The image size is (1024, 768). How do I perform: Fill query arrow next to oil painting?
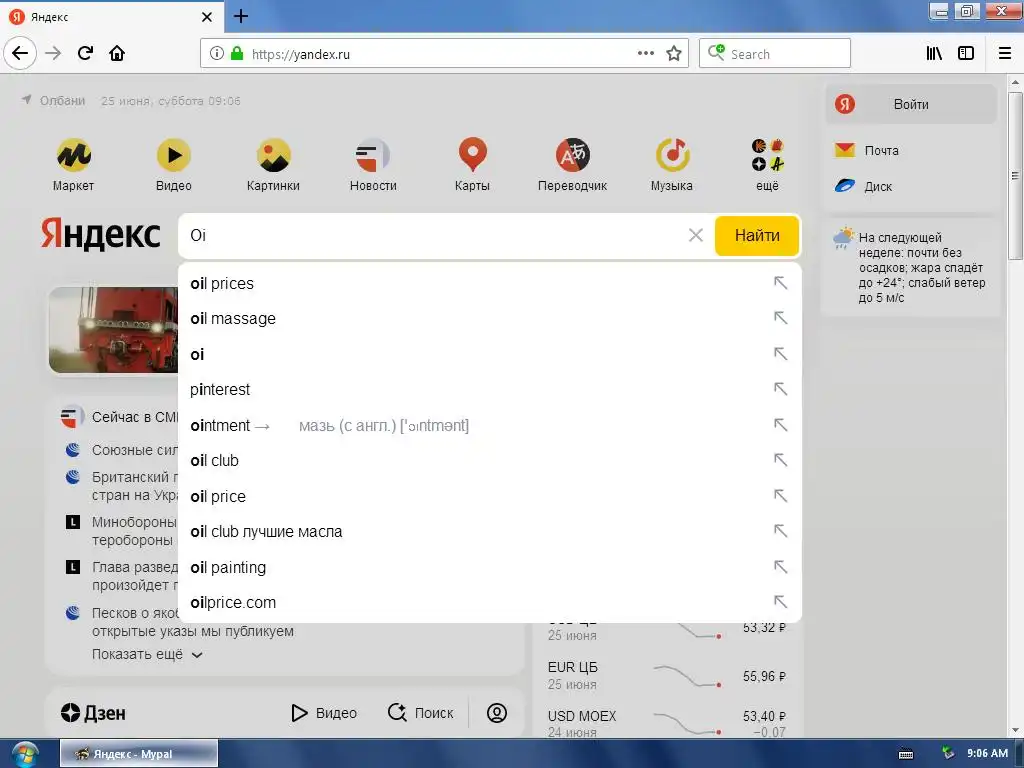pyautogui.click(x=780, y=567)
